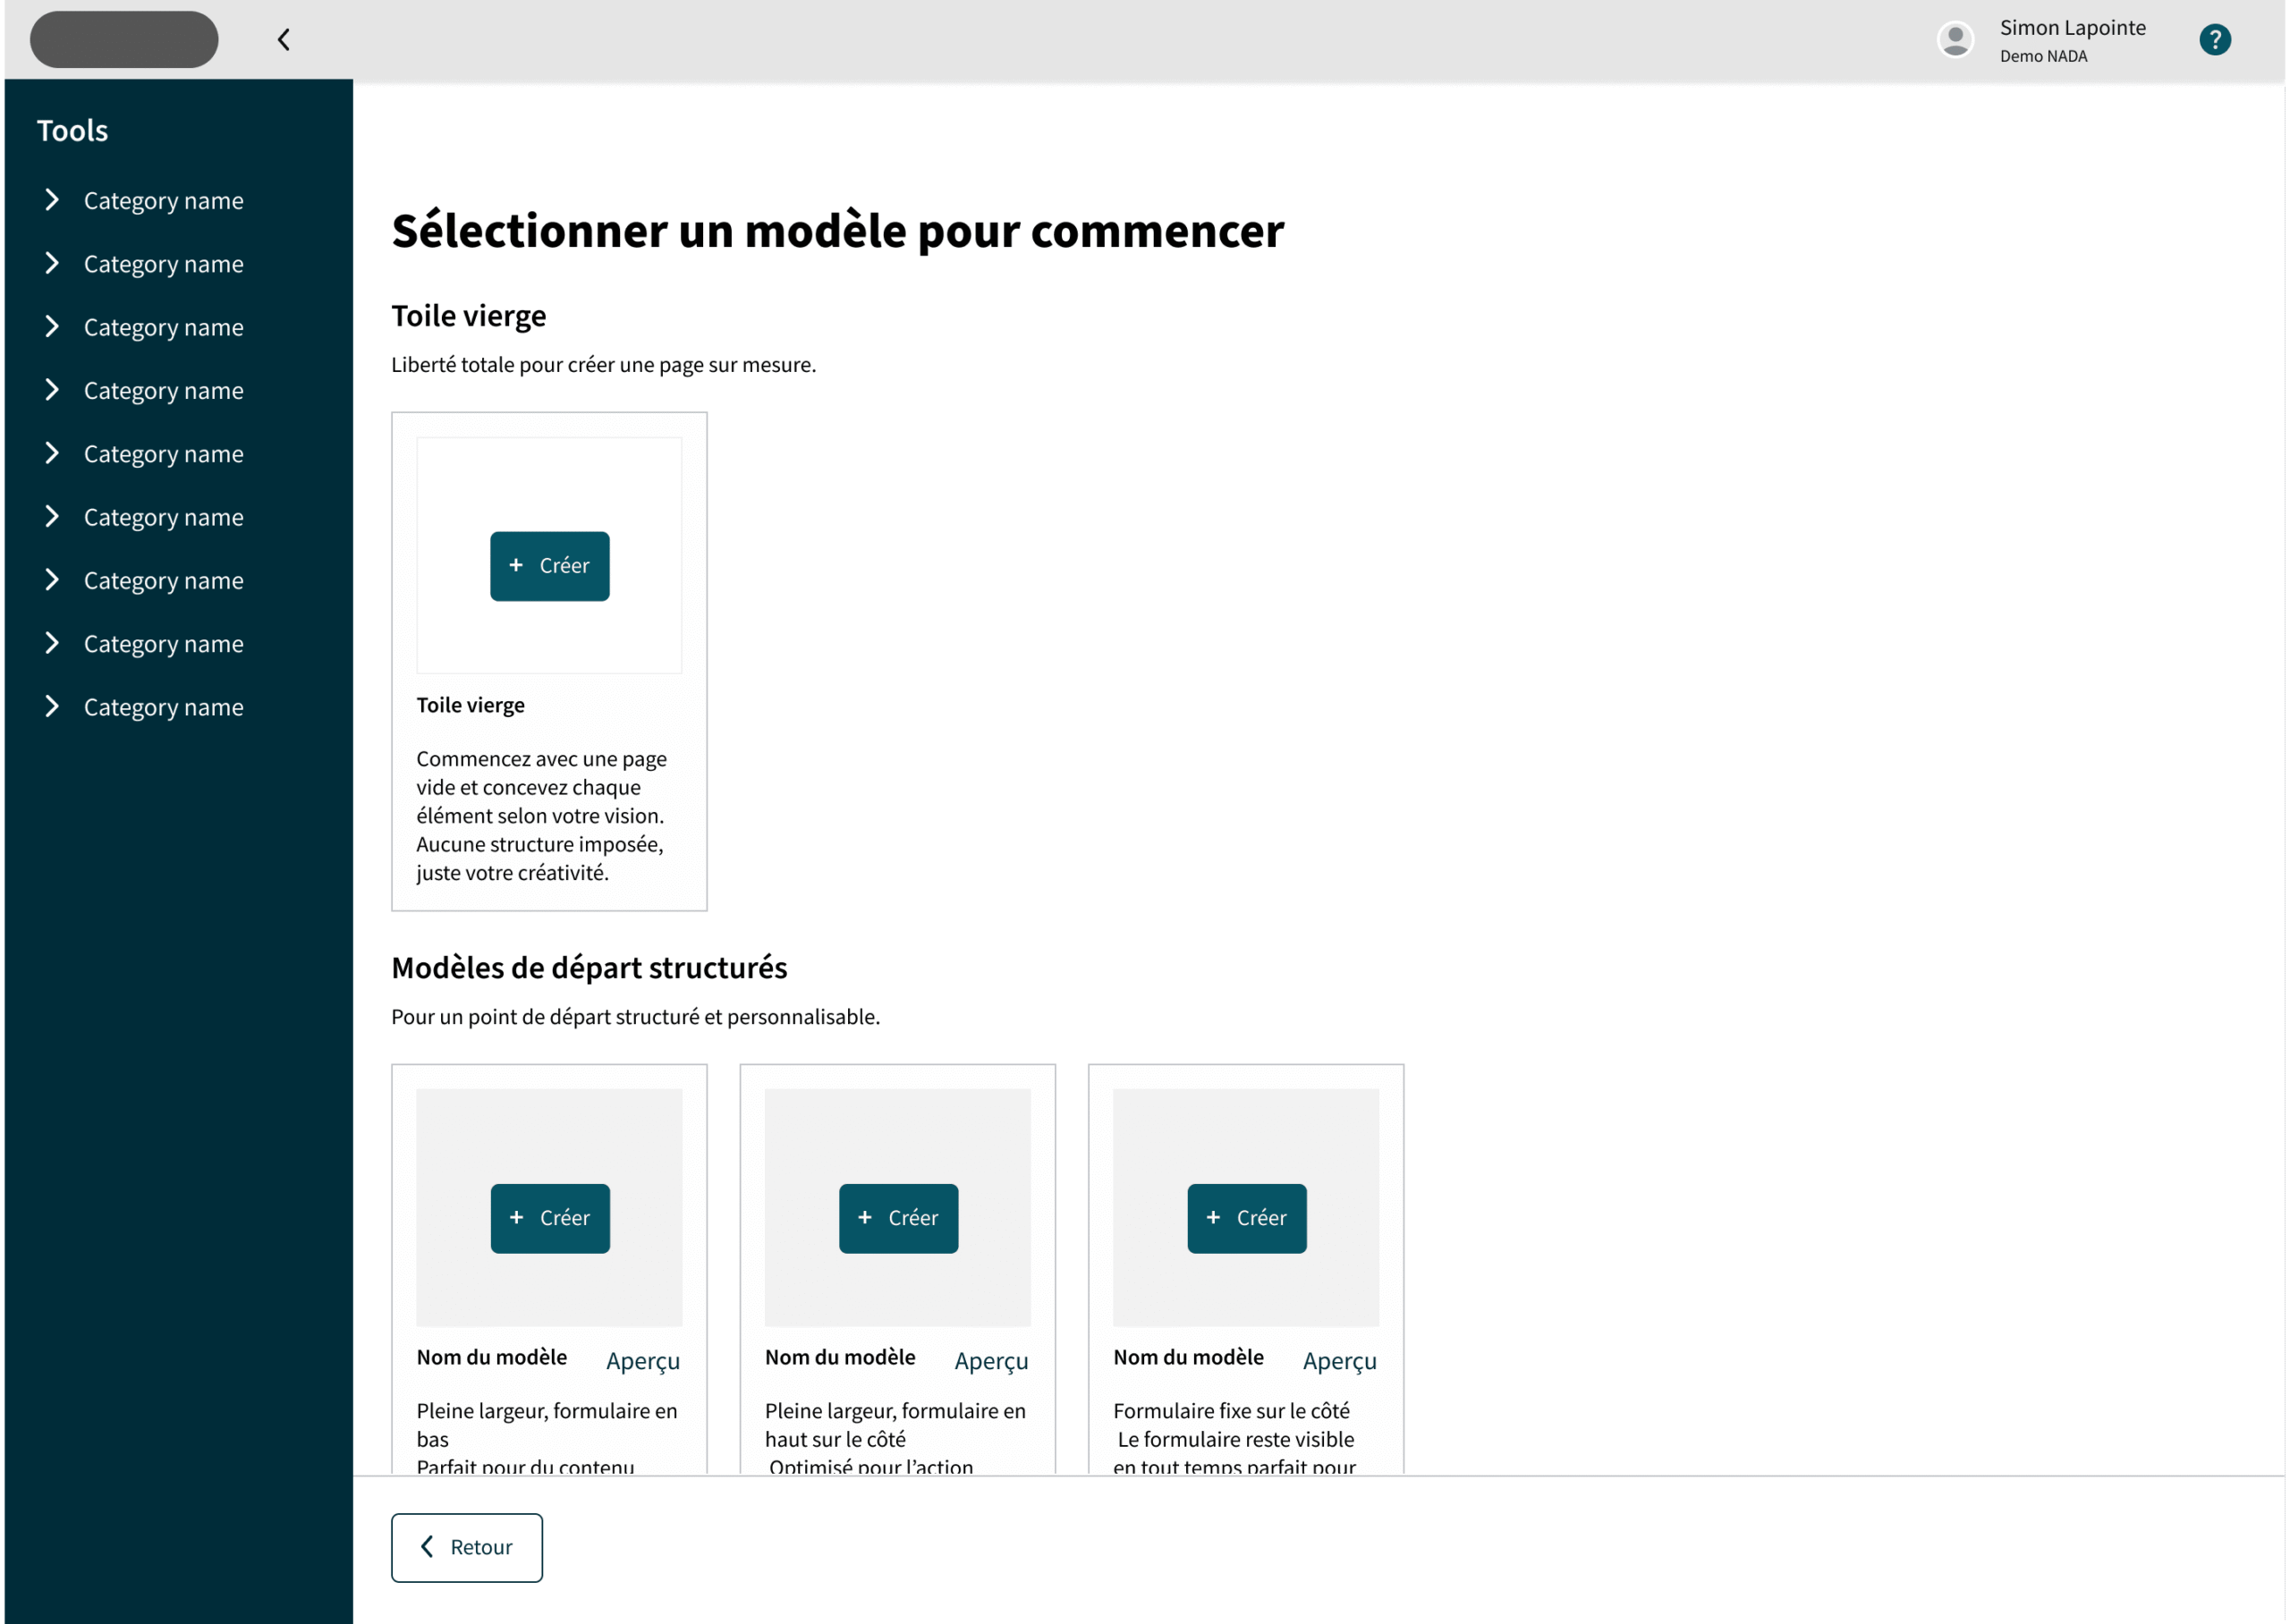Open the user profile avatar icon
Image resolution: width=2290 pixels, height=1624 pixels.
click(1954, 40)
